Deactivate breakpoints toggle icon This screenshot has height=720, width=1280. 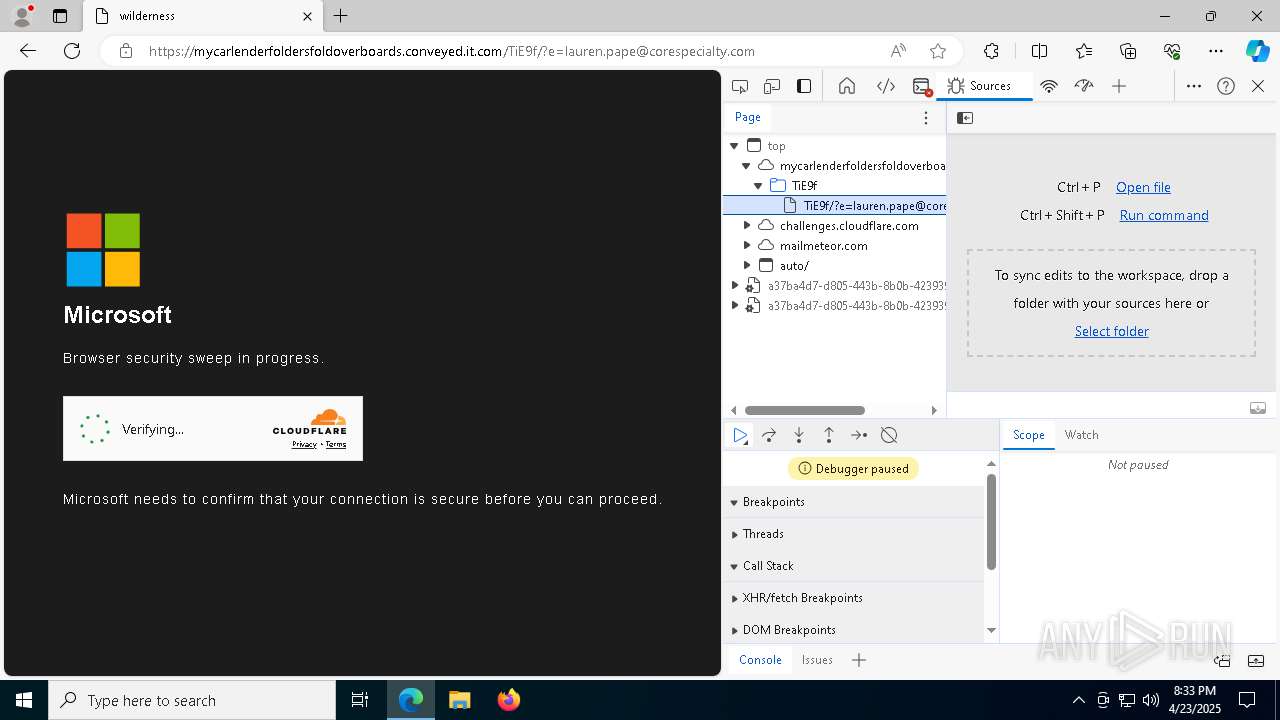tap(889, 435)
